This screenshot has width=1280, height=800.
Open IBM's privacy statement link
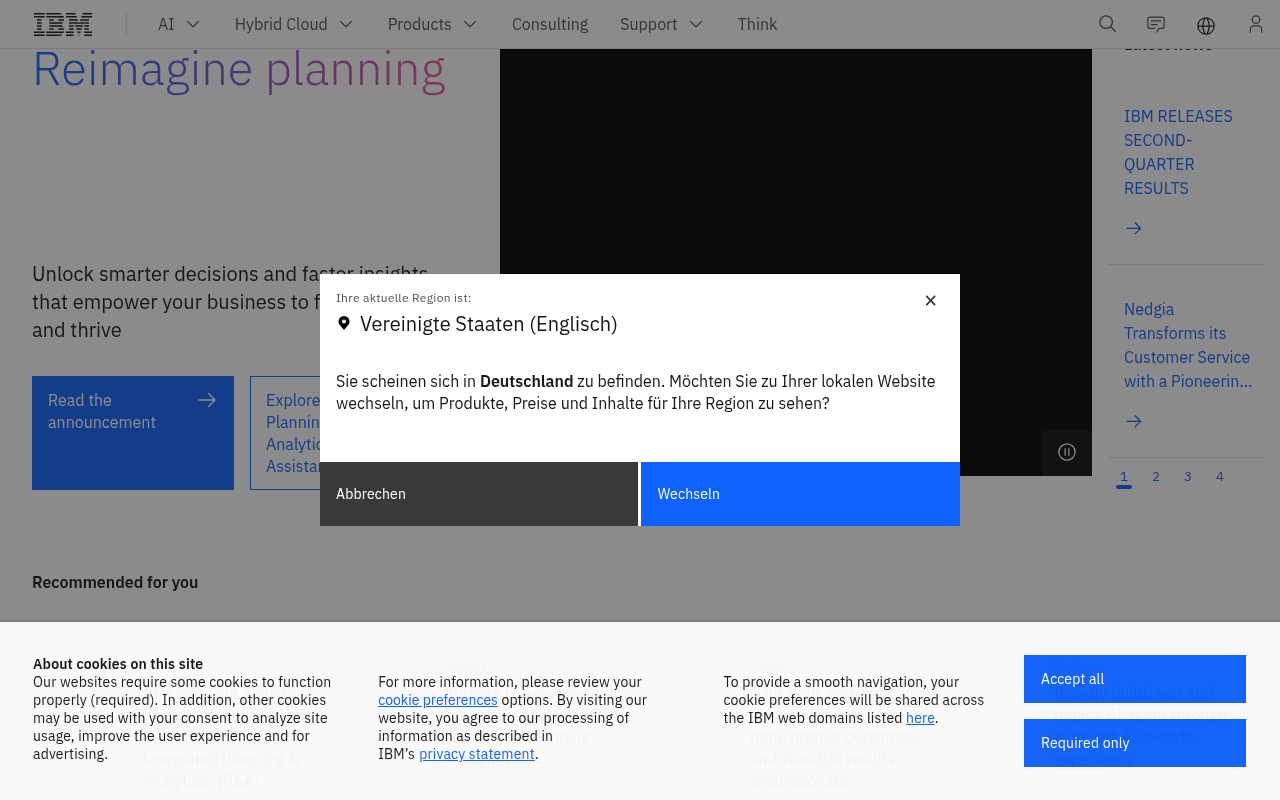pyautogui.click(x=477, y=754)
